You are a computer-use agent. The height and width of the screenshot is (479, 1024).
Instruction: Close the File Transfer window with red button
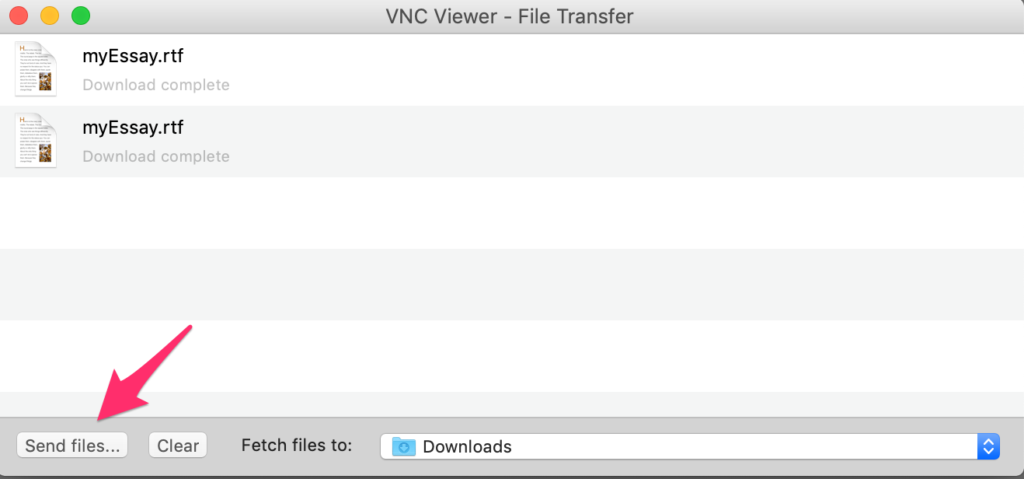coord(19,16)
